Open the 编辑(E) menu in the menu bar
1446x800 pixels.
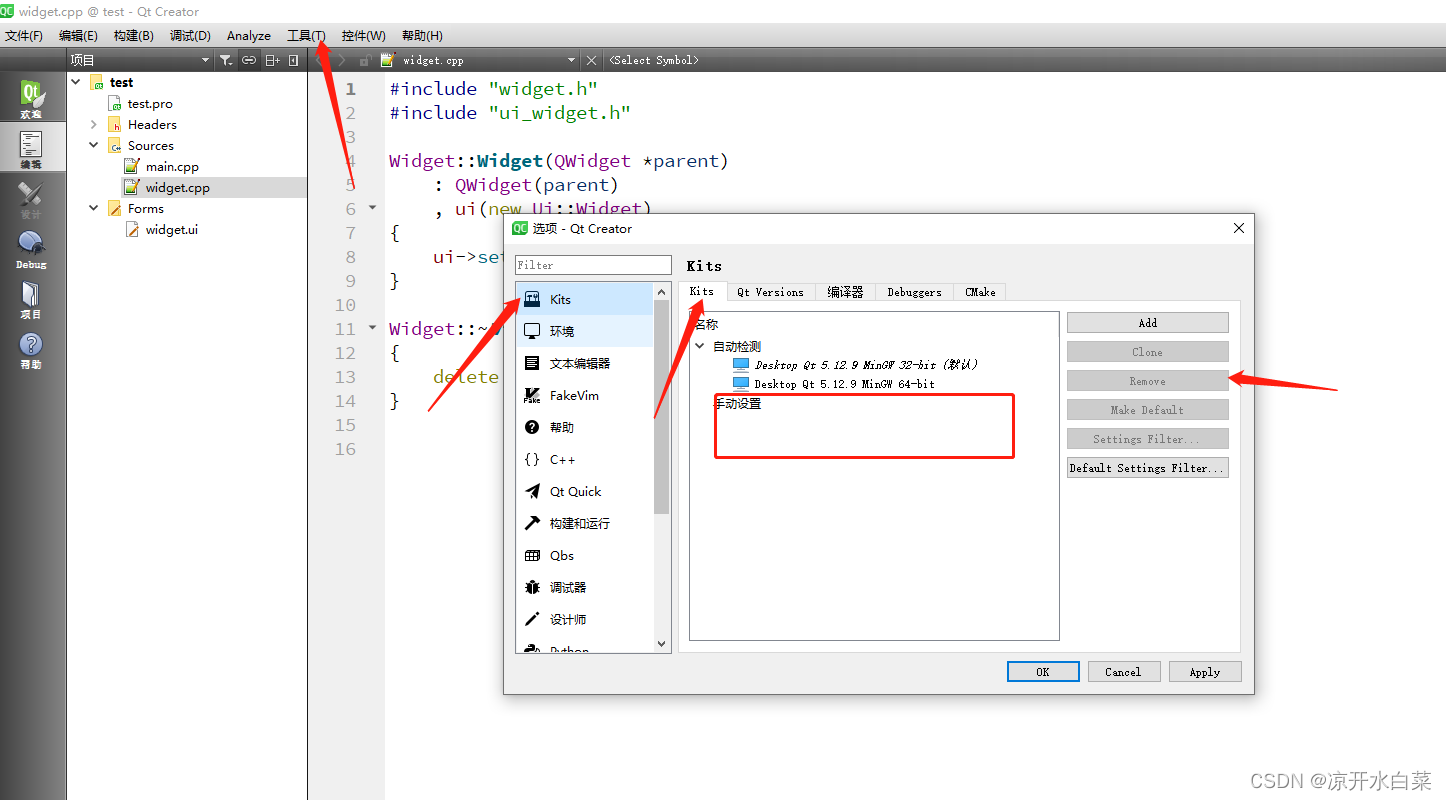point(78,35)
